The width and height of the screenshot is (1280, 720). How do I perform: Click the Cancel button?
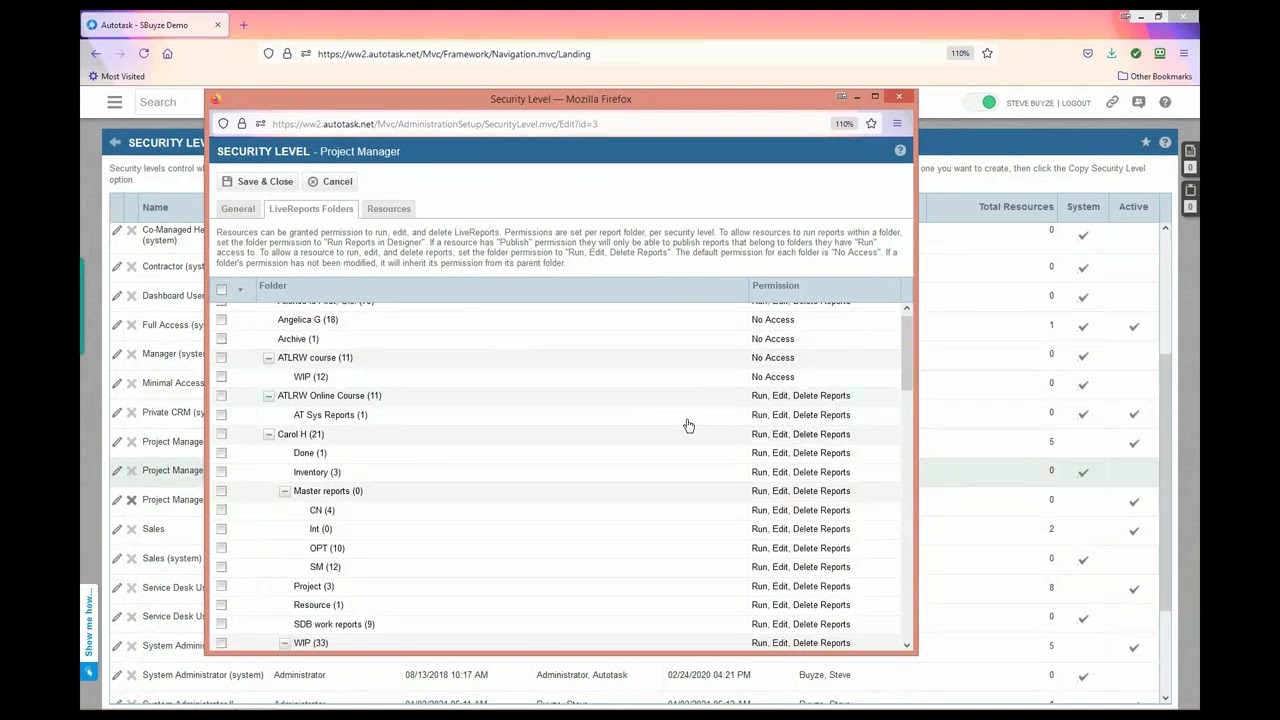(x=330, y=181)
